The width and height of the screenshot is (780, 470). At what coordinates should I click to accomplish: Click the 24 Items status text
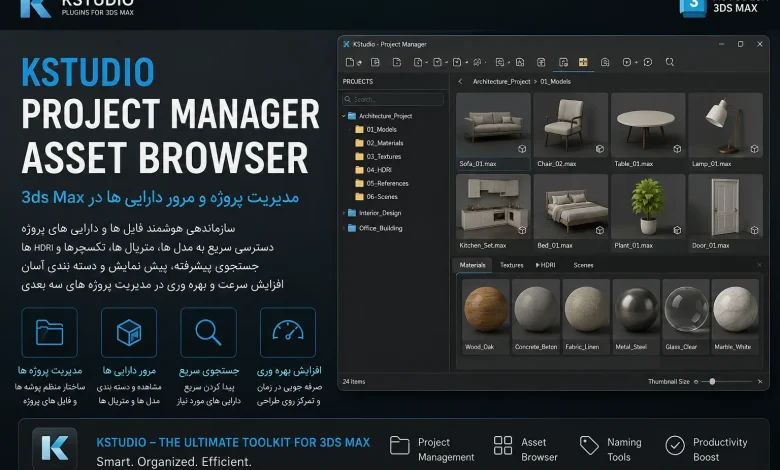[354, 381]
